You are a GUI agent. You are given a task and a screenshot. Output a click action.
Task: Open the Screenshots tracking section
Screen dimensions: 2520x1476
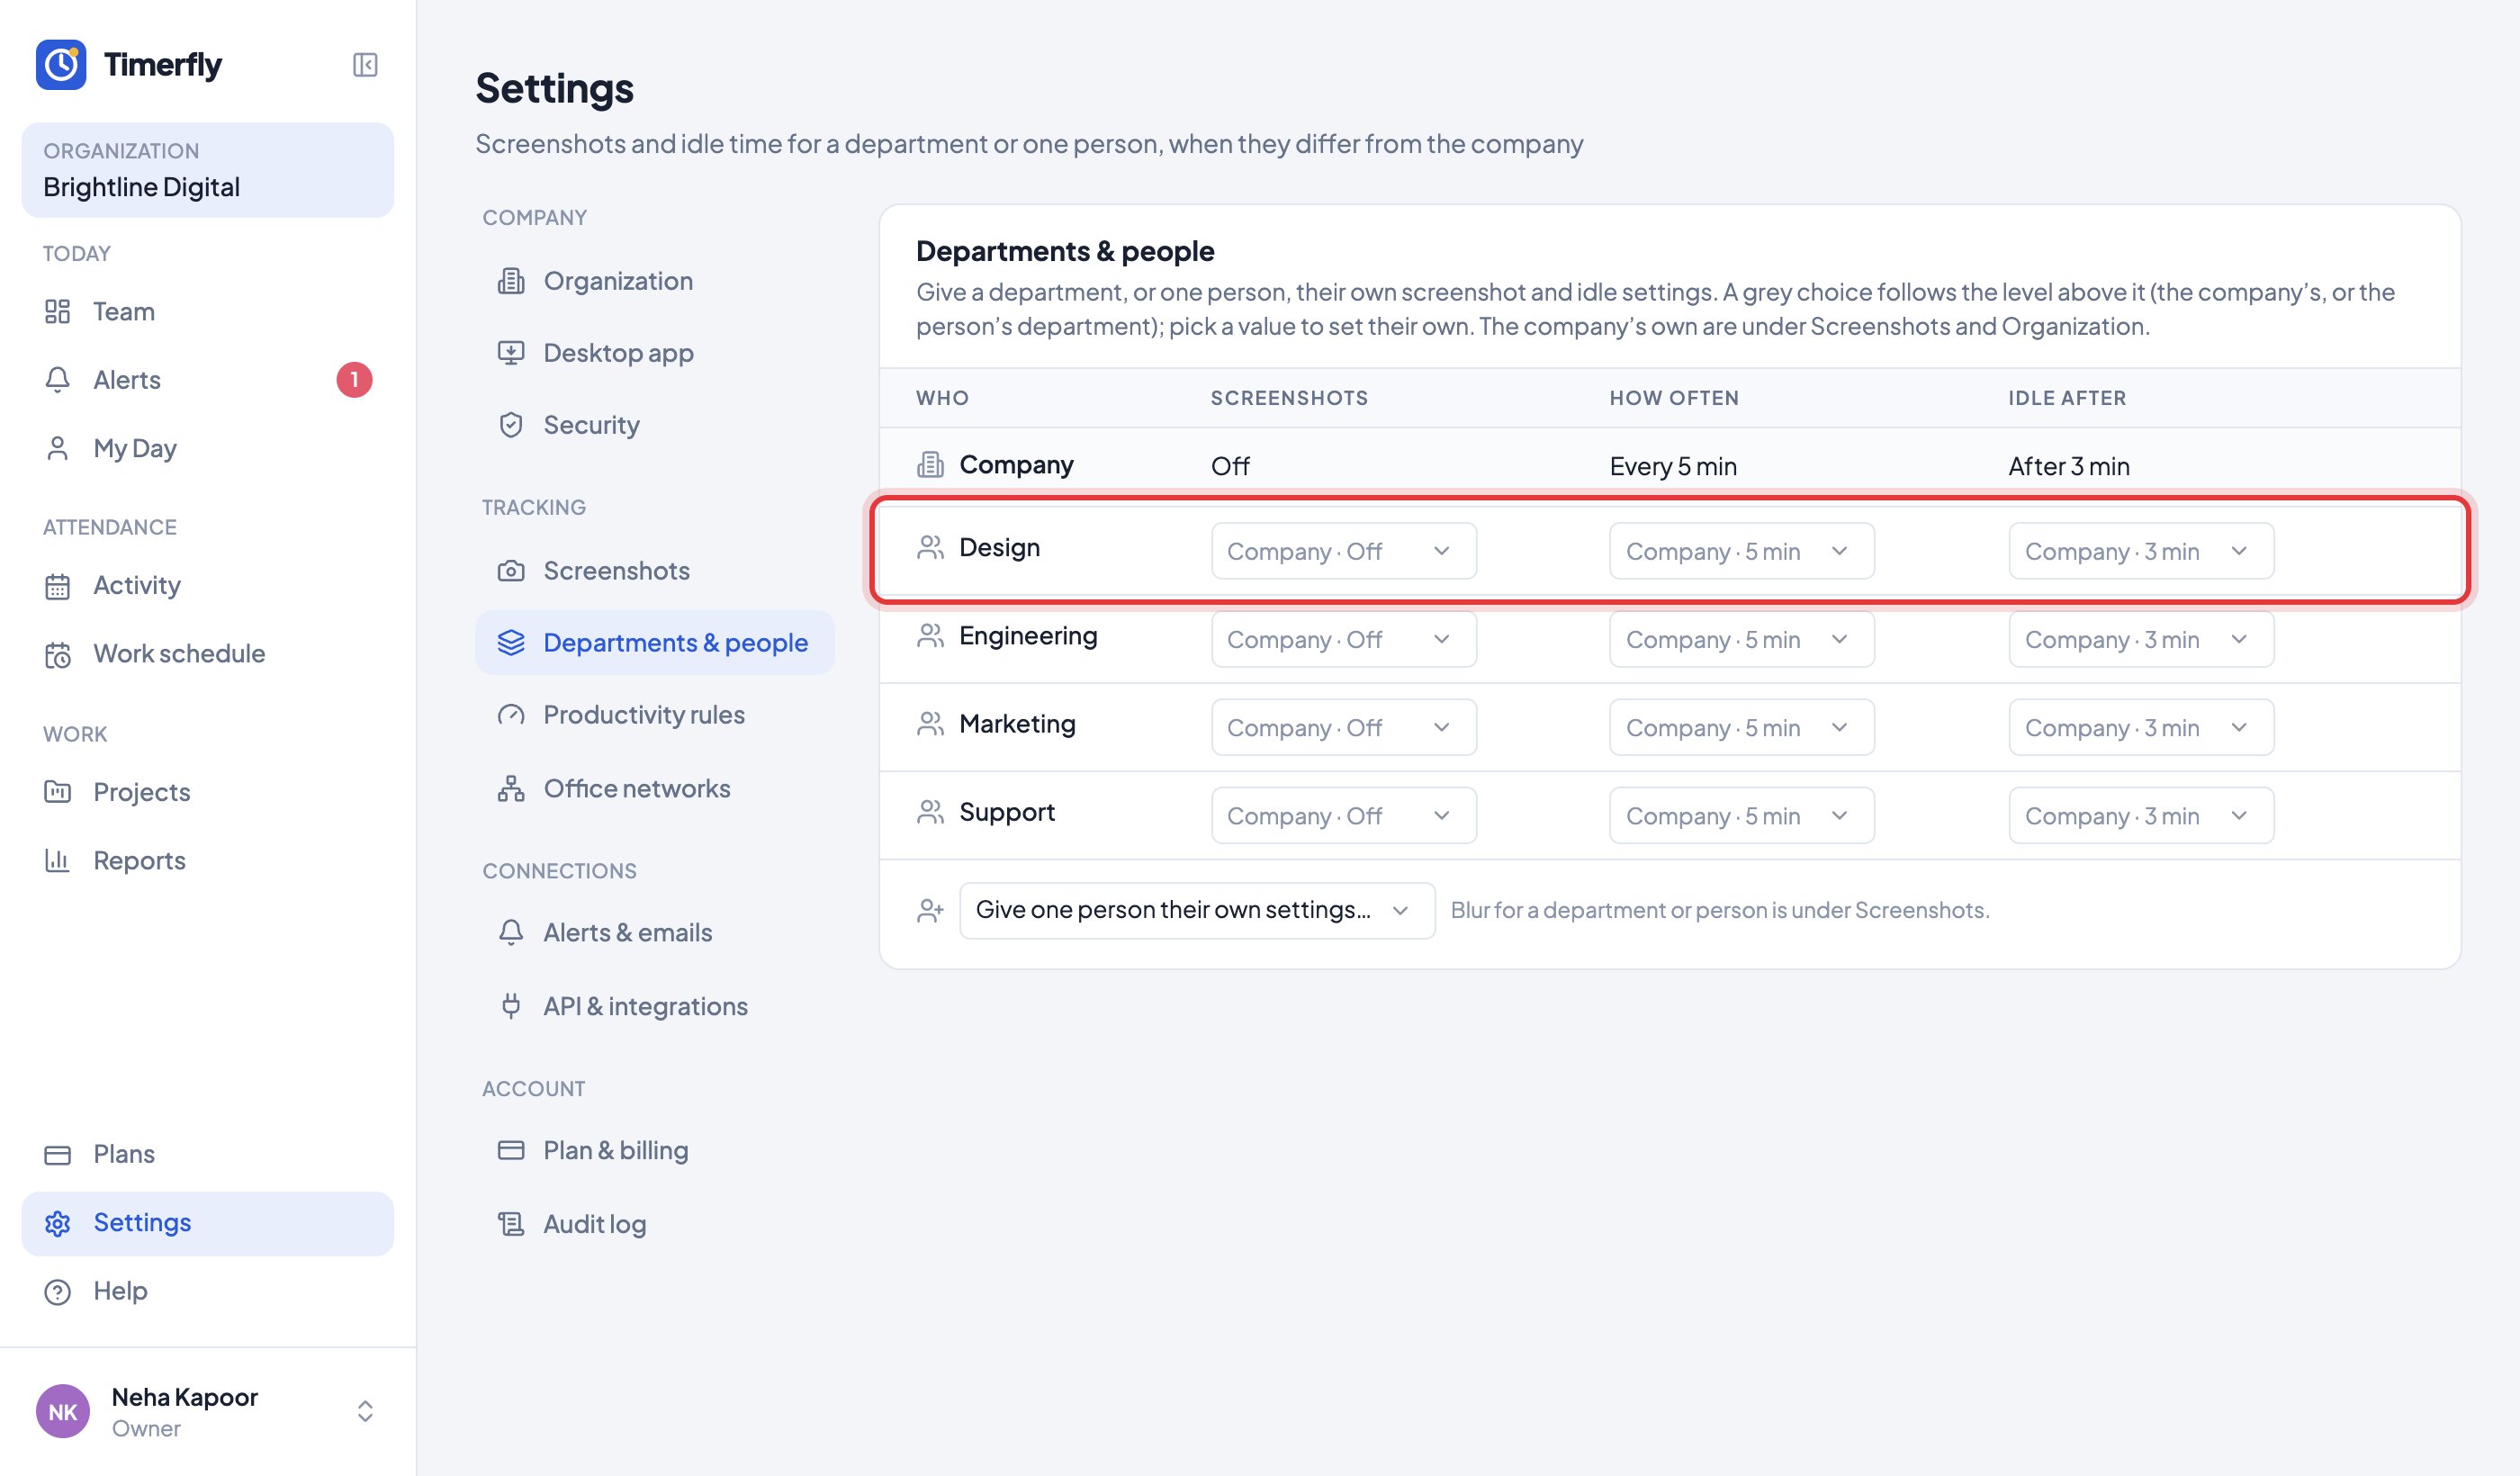click(655, 571)
